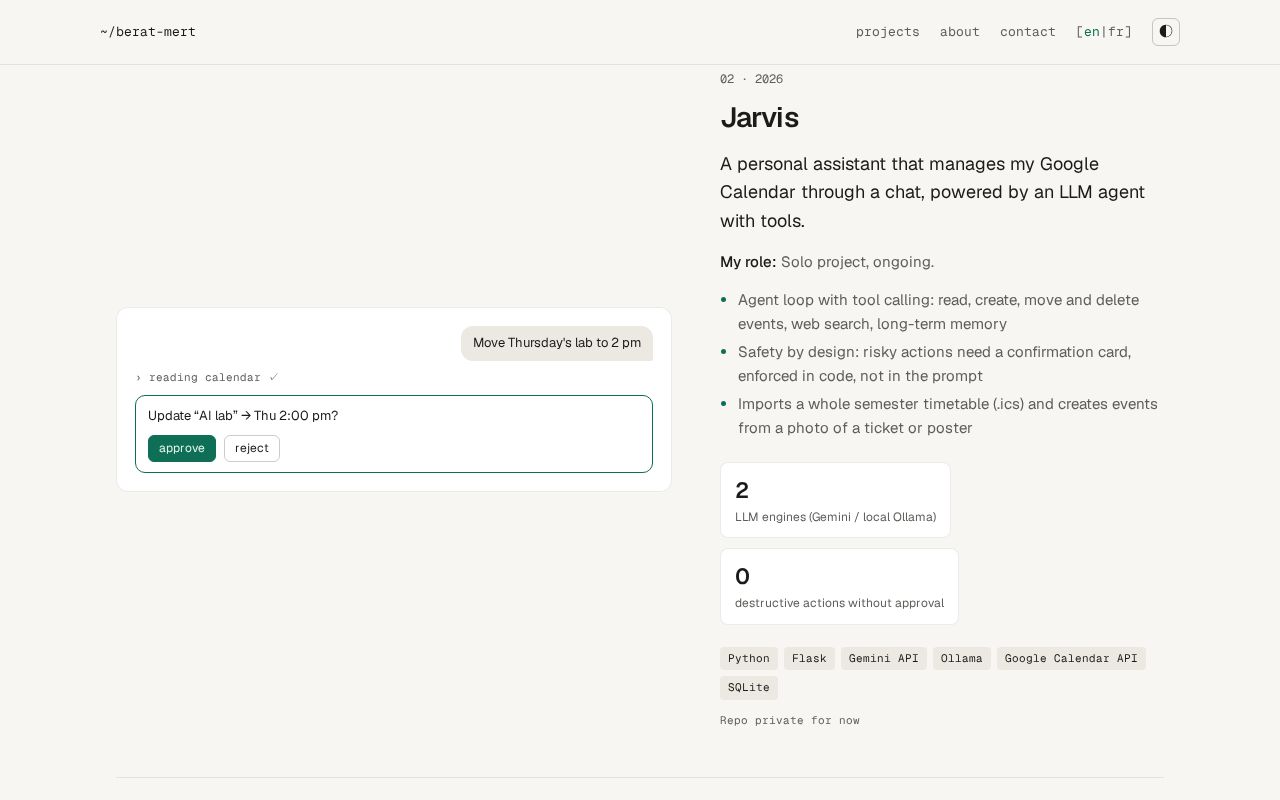Click the "LLM engines" stat card
Screen dimensions: 1280x800
(835, 500)
